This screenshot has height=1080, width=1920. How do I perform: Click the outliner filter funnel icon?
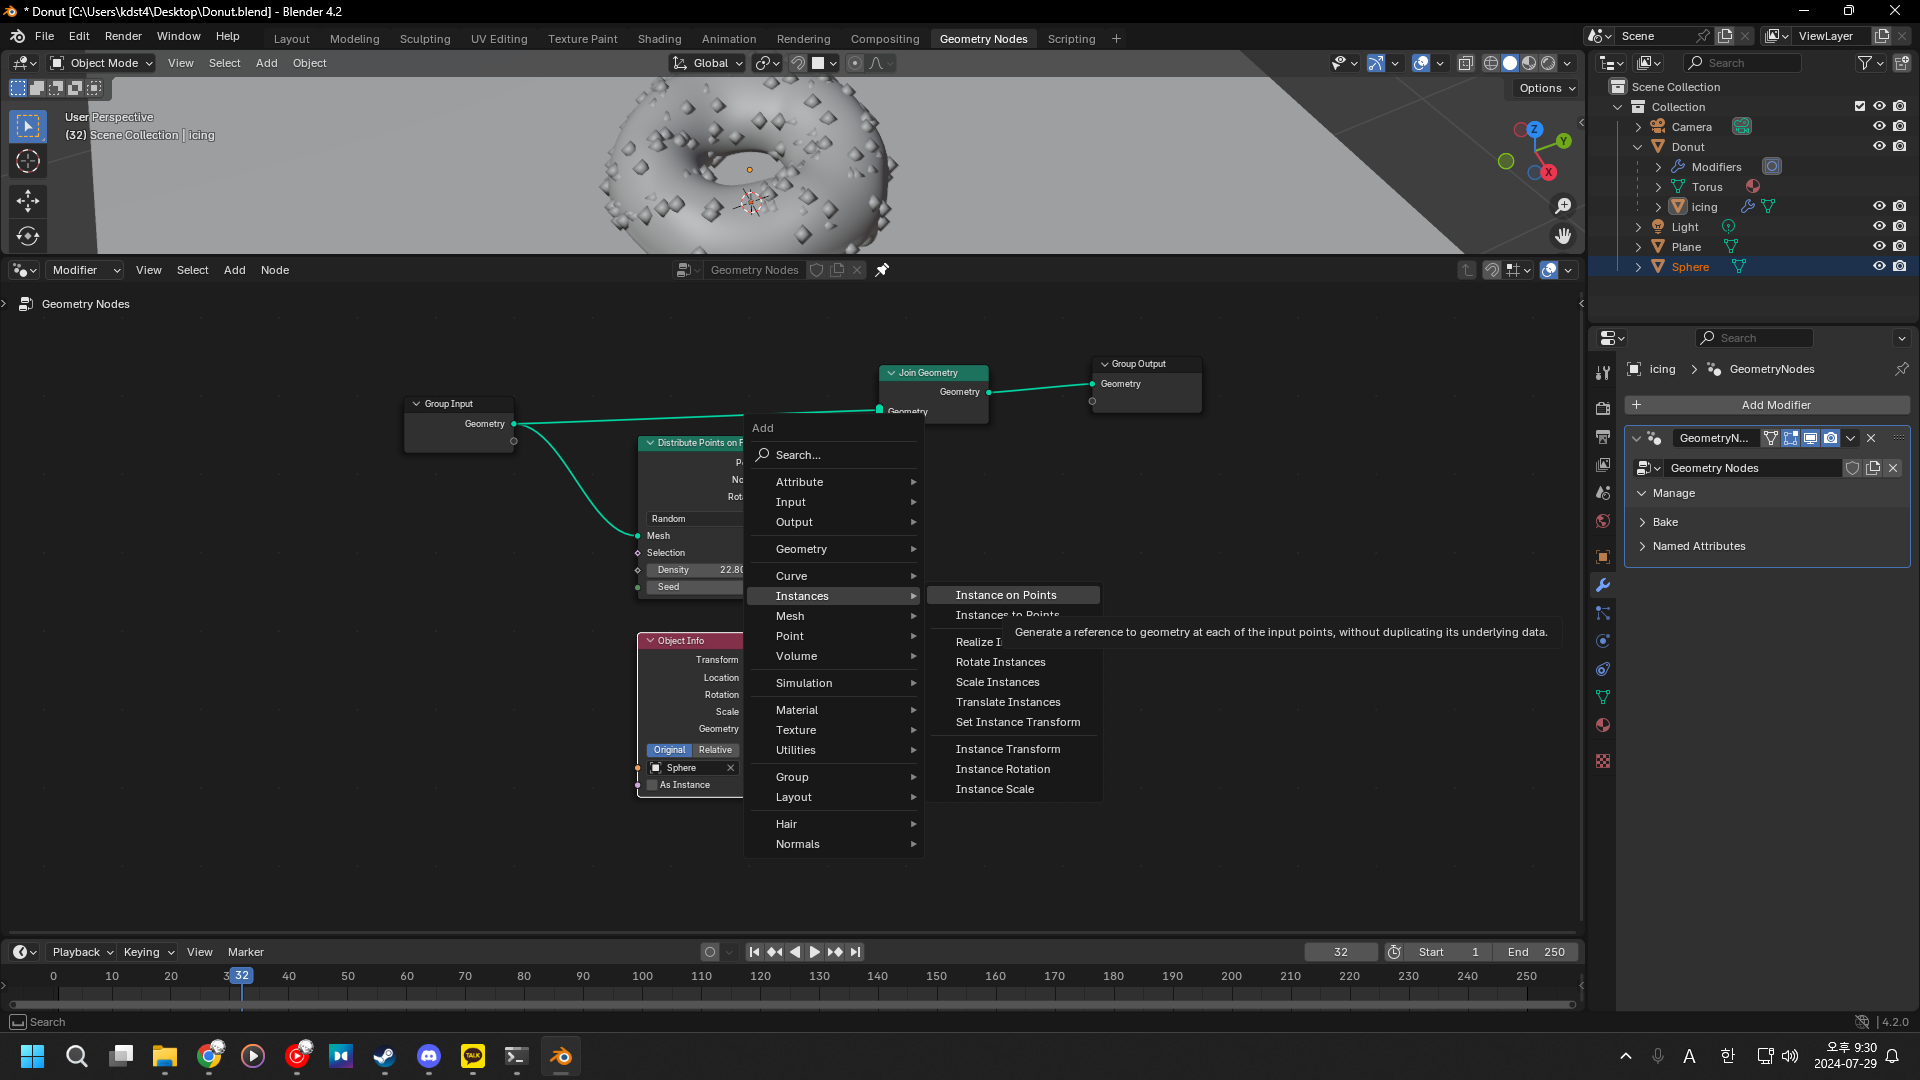click(1865, 63)
